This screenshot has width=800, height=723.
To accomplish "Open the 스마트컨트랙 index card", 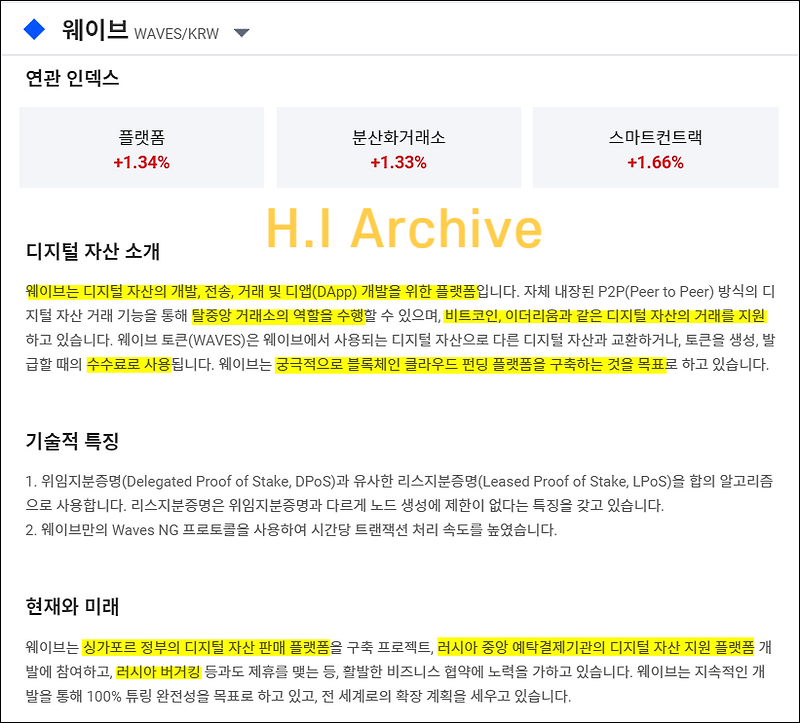I will click(x=656, y=147).
